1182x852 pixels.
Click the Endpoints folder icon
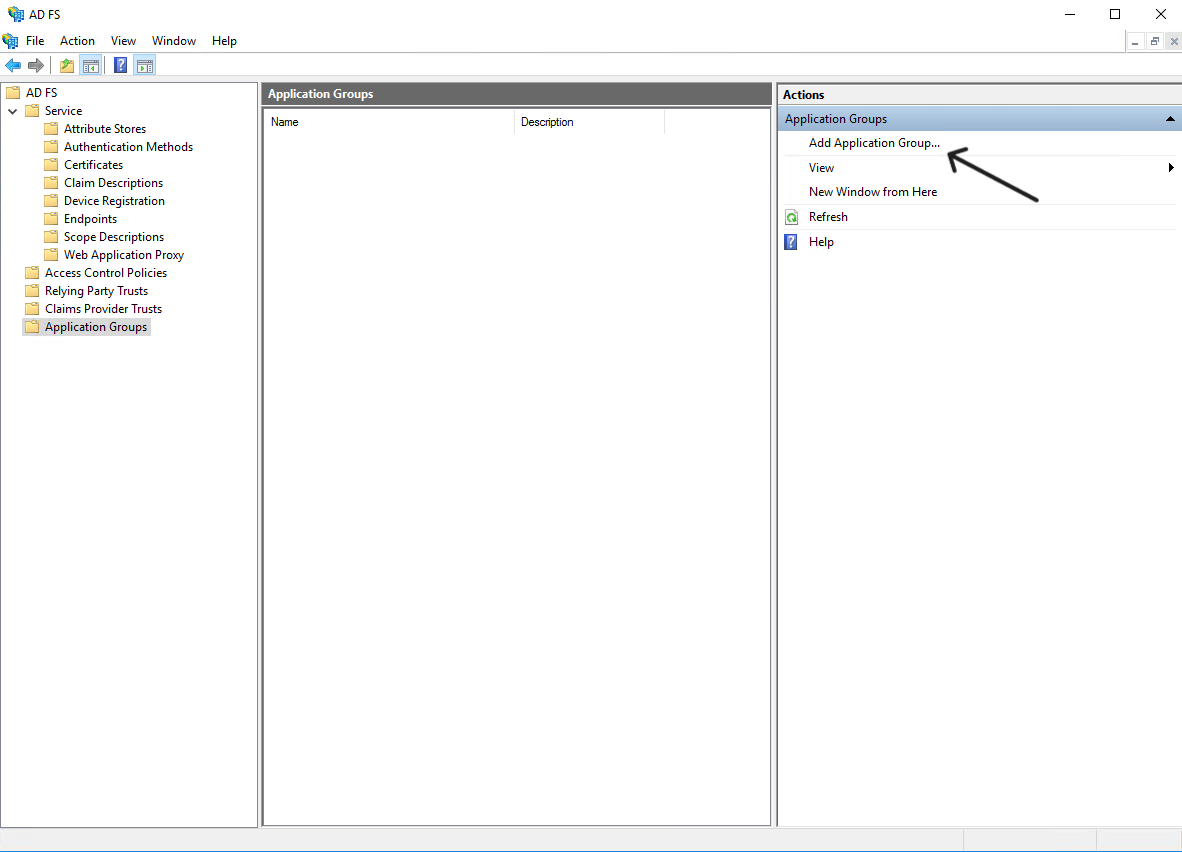coord(51,219)
